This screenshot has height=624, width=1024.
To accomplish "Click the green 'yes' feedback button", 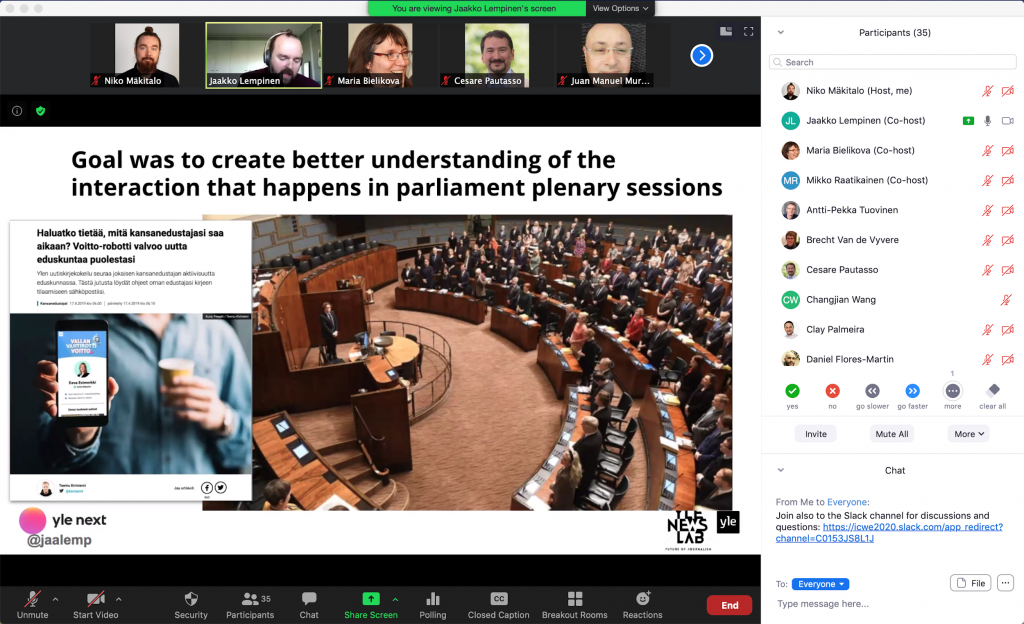I will pos(792,391).
